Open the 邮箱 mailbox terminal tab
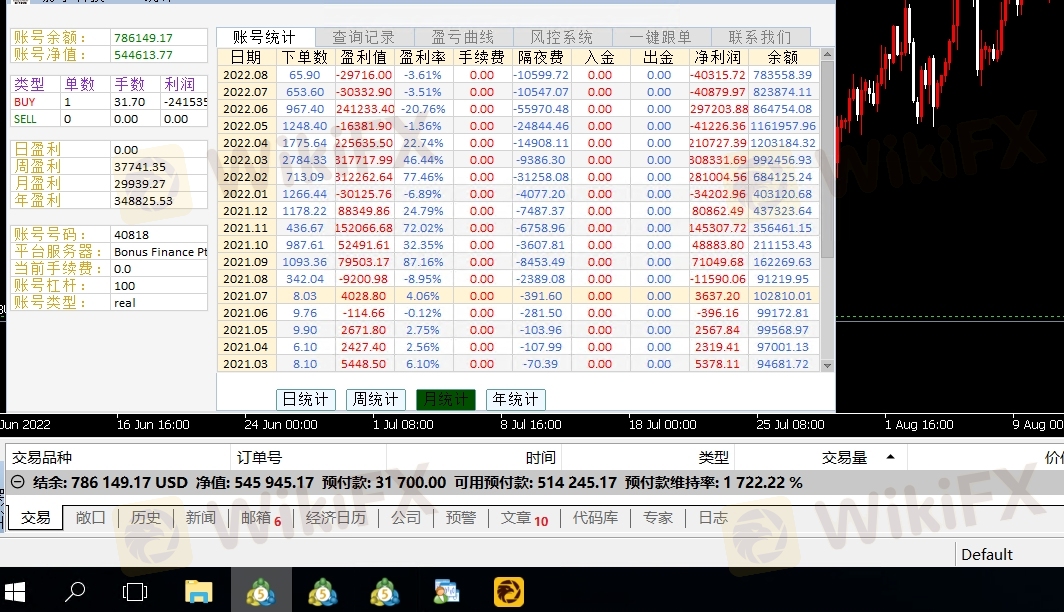 (256, 518)
